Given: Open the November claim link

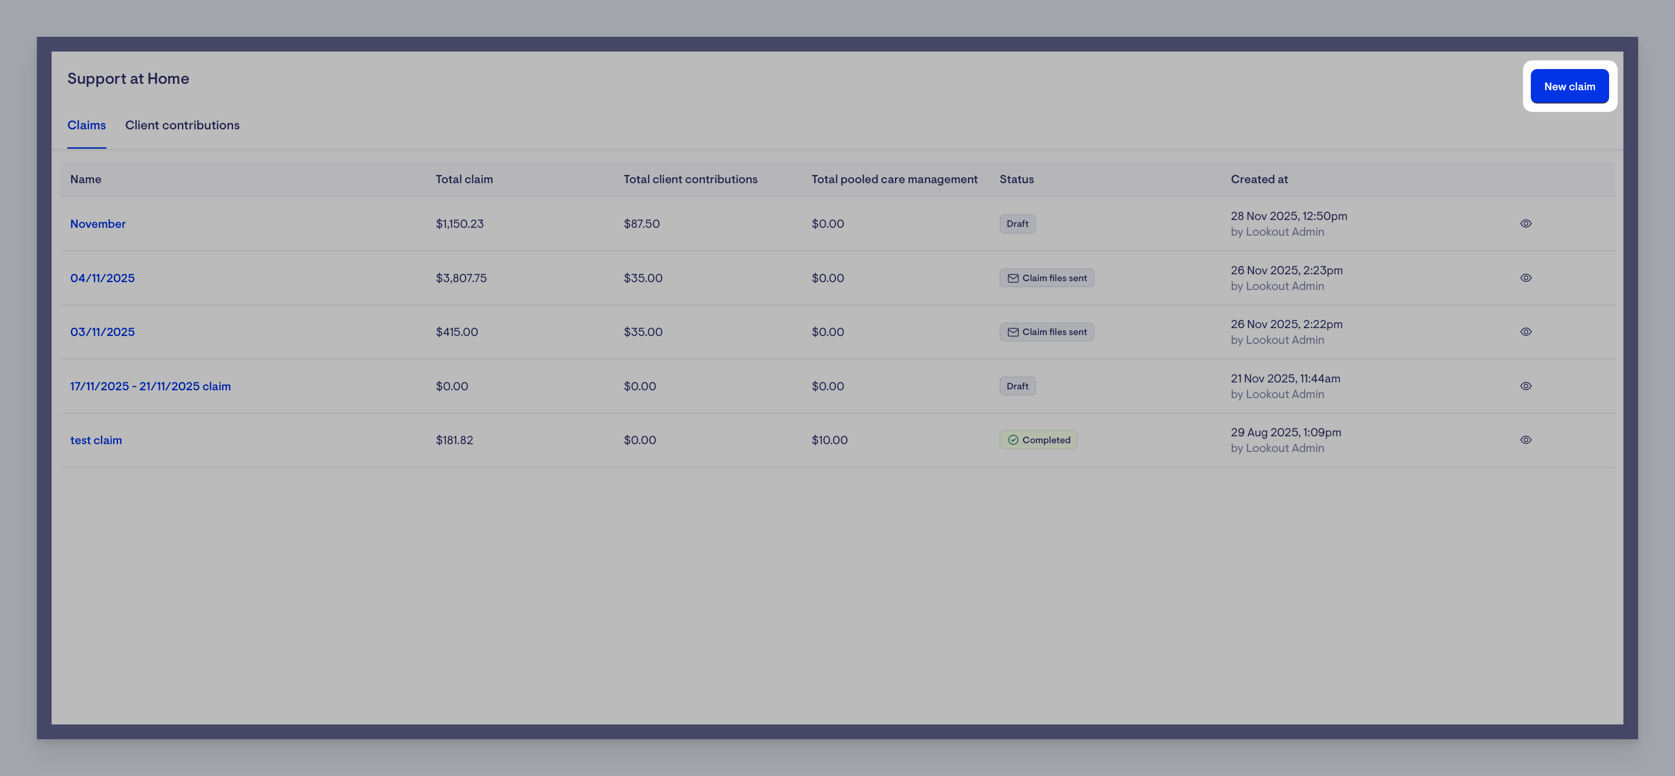Looking at the screenshot, I should pos(98,224).
